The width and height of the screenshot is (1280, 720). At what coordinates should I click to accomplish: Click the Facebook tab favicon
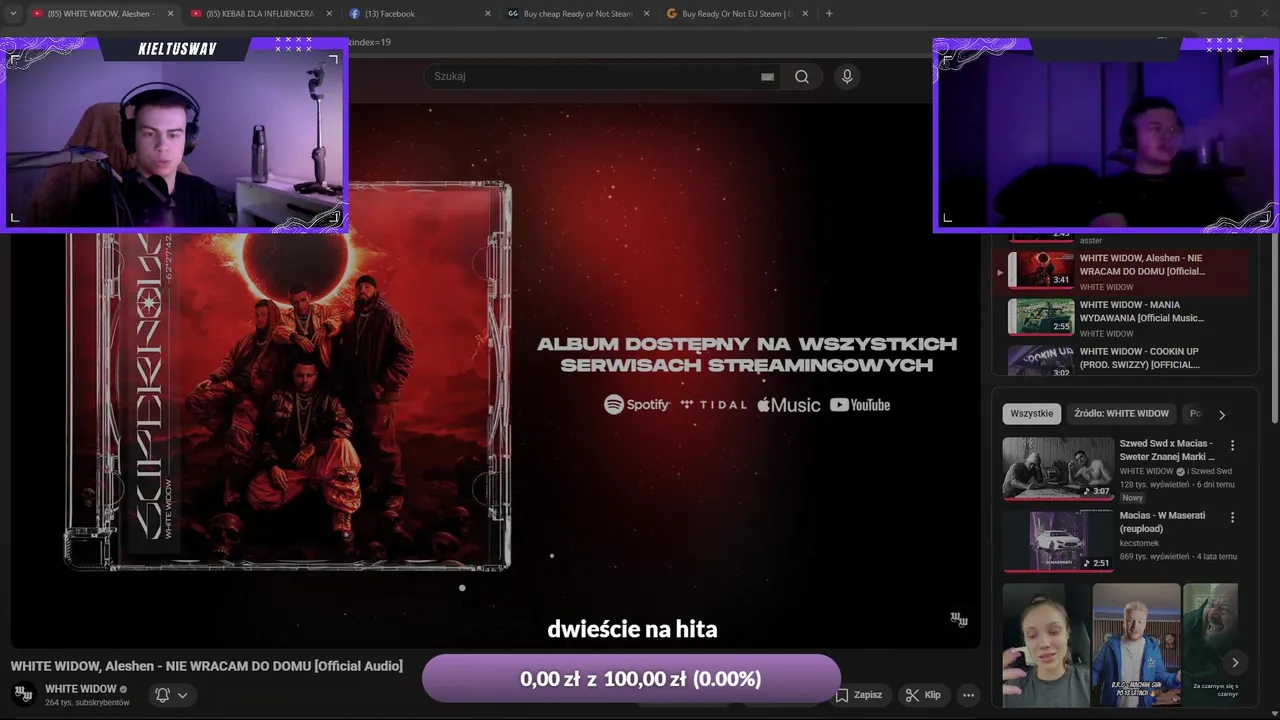355,14
